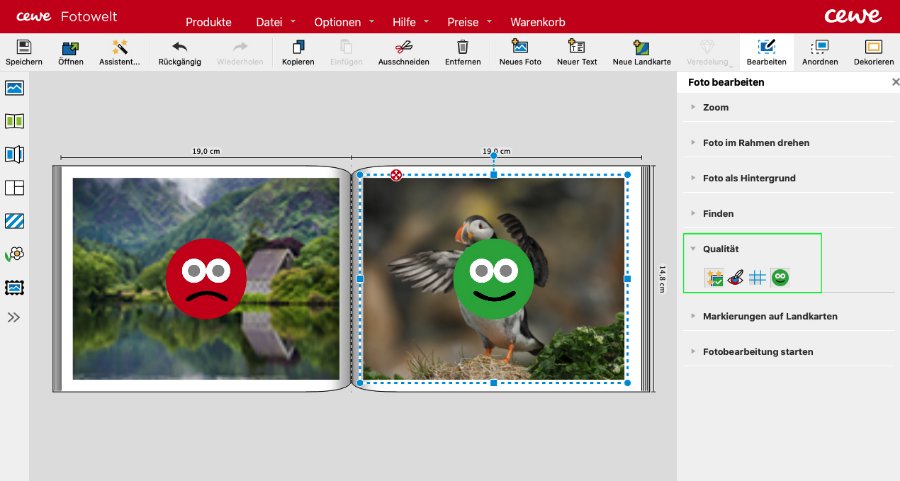Open the Assistent wizard tool
900x481 pixels.
(120, 47)
